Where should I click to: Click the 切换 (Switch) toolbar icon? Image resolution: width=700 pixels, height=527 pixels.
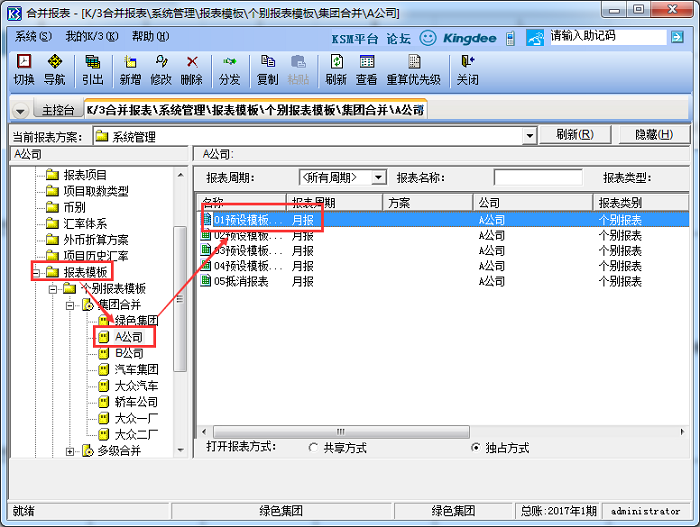24,69
